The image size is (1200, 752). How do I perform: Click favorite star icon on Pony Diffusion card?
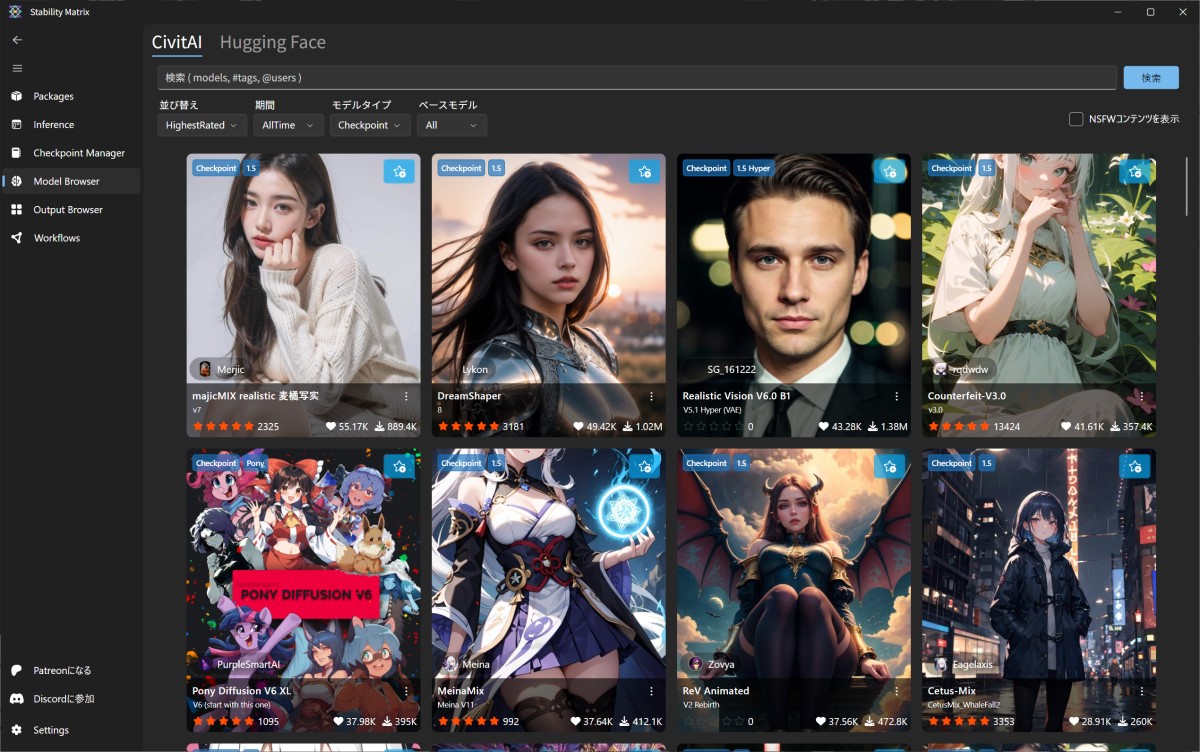click(x=399, y=466)
